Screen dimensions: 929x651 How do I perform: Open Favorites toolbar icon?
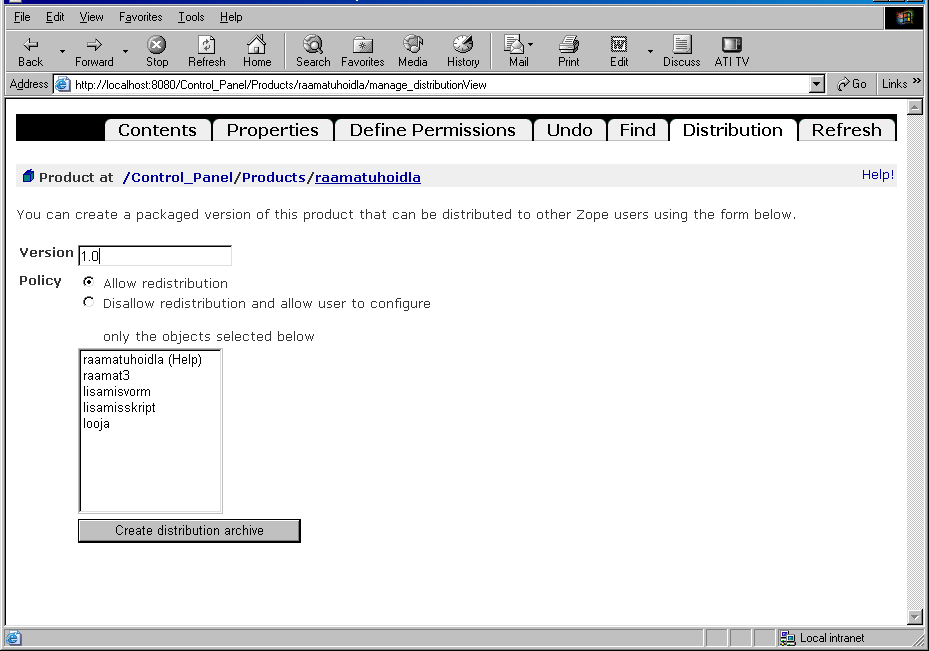tap(363, 52)
